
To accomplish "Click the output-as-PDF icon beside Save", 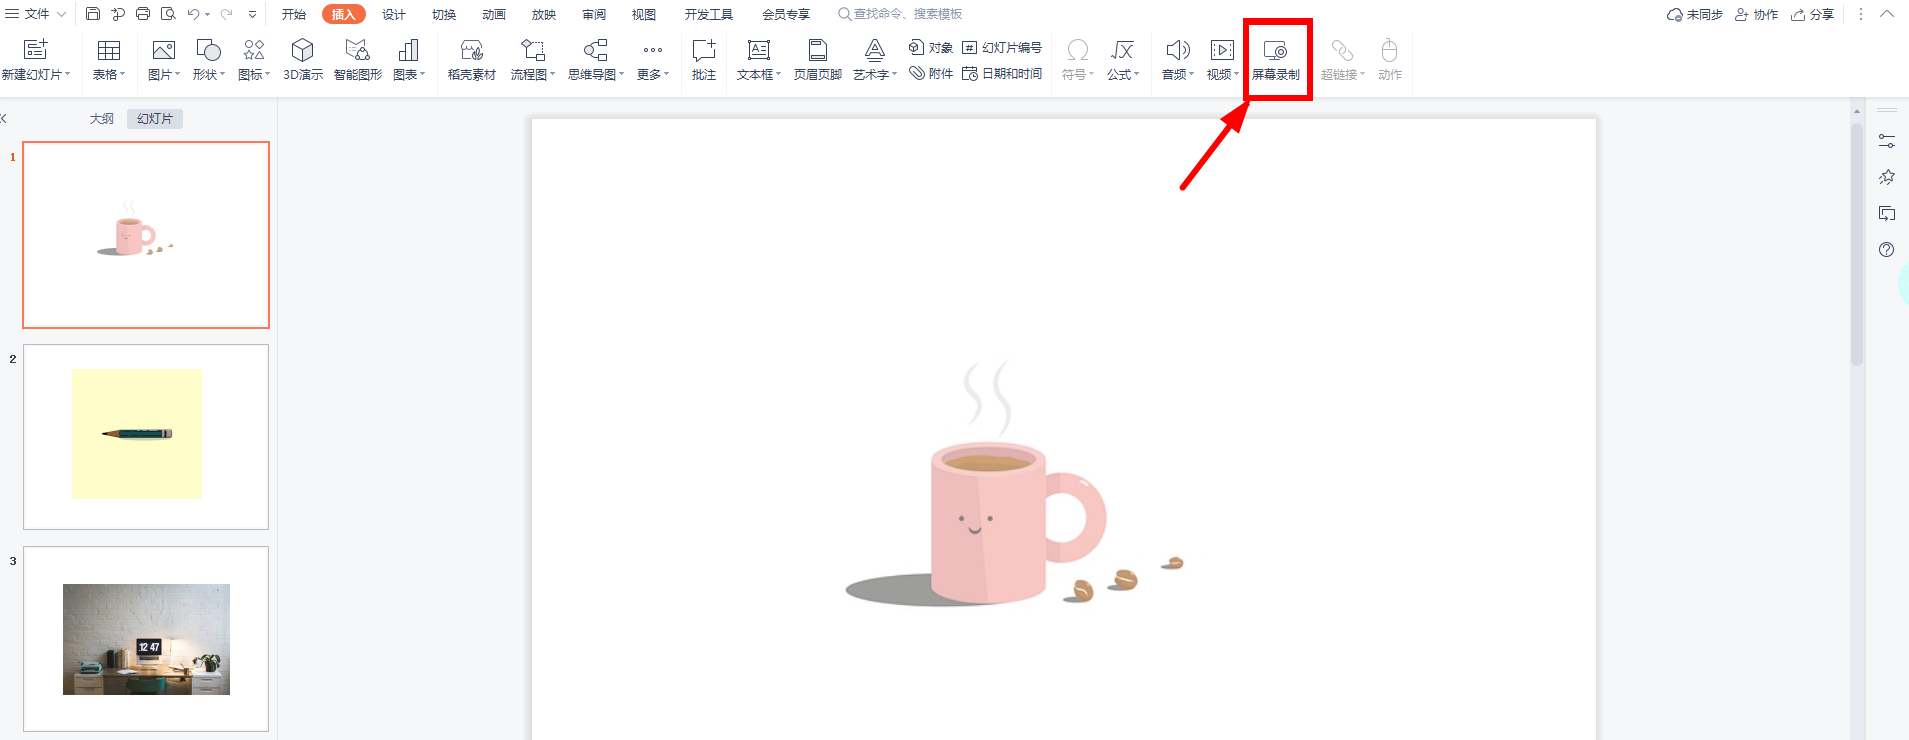I will point(118,14).
